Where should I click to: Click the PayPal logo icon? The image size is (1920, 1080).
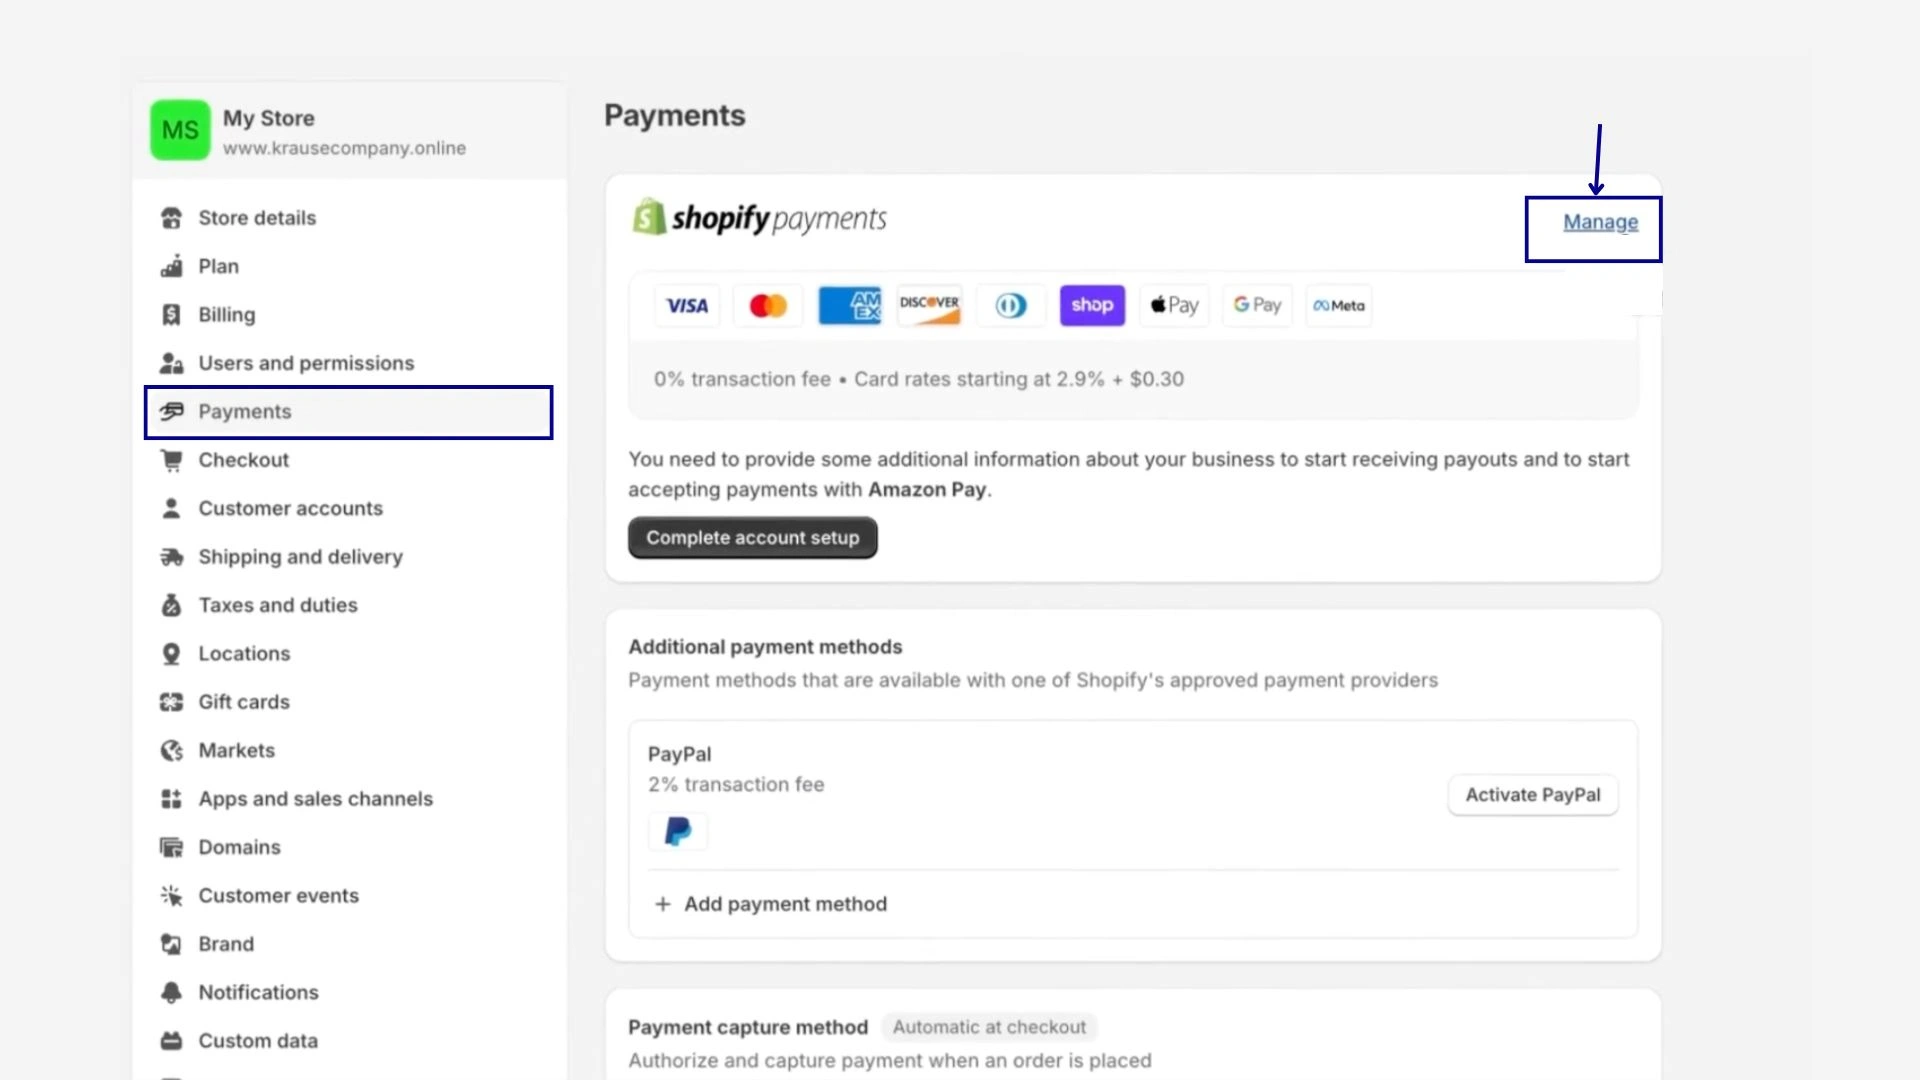tap(678, 831)
